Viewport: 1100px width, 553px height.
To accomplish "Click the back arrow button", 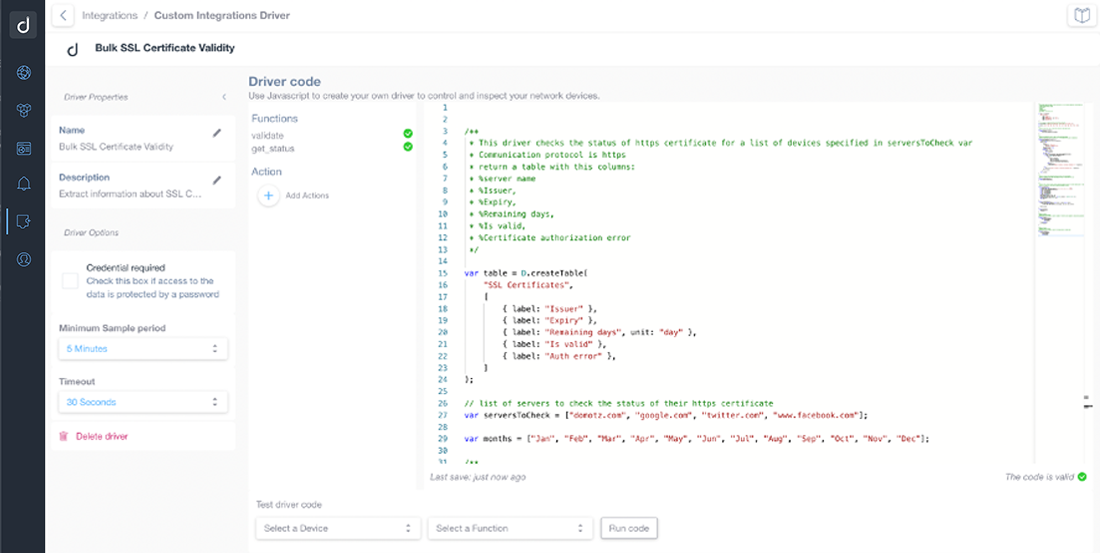I will click(x=63, y=15).
